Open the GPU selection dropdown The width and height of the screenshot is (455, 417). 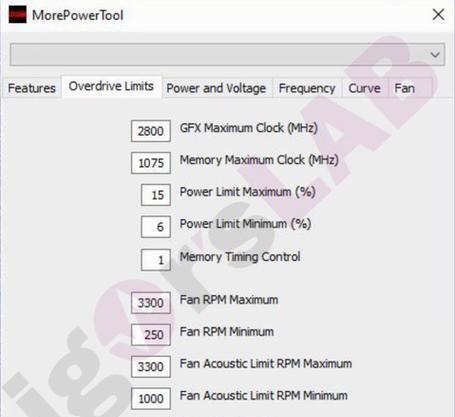[x=227, y=54]
